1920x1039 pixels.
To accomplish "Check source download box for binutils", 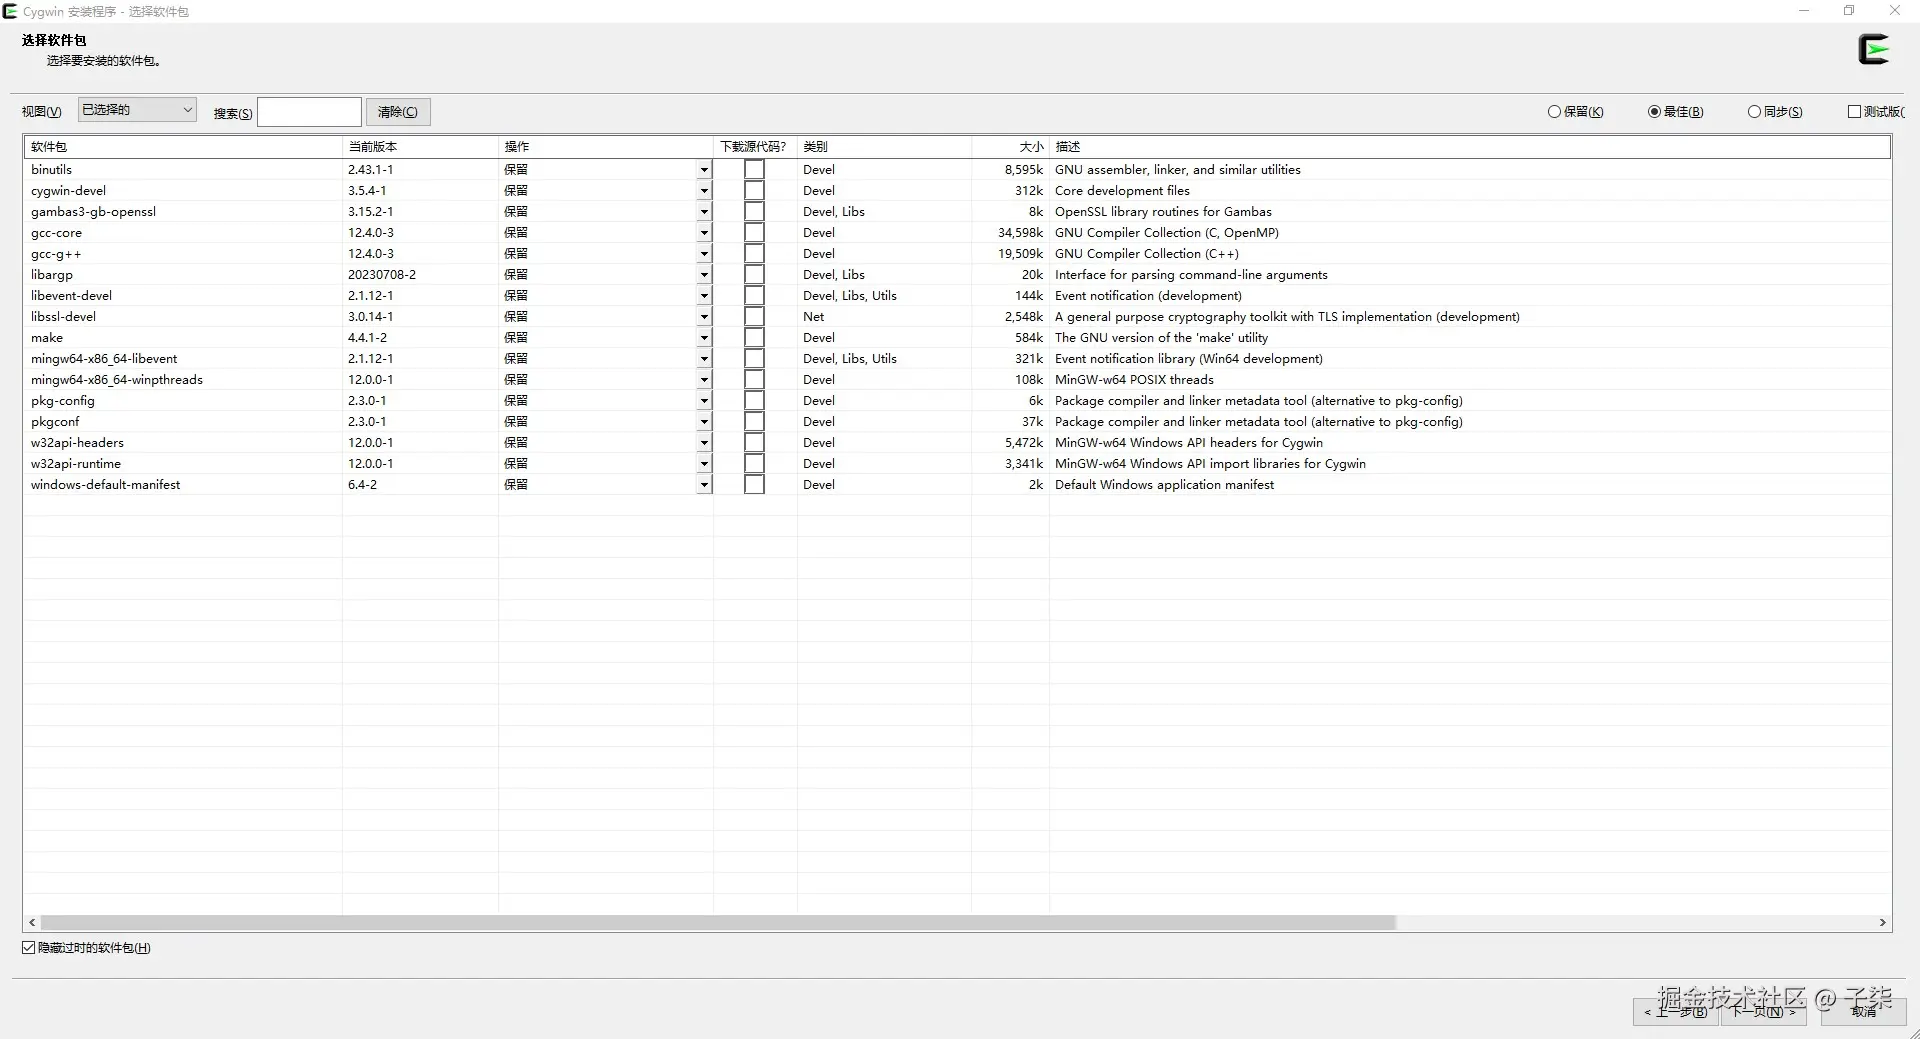I will click(x=754, y=170).
